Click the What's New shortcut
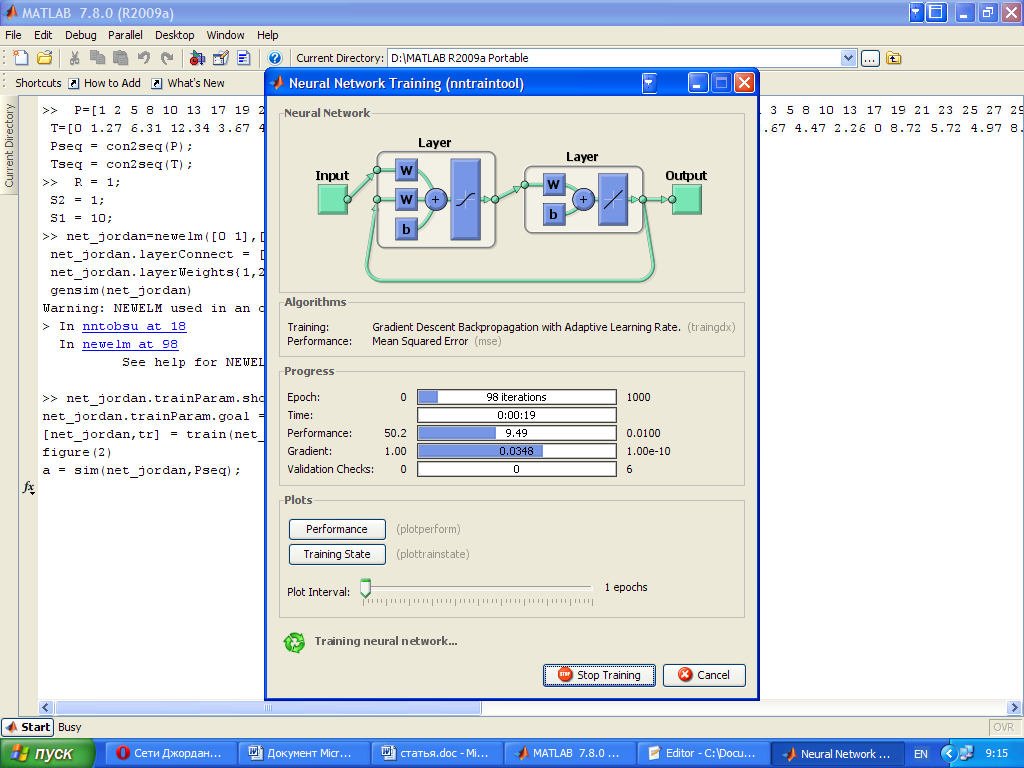The width and height of the screenshot is (1024, 768). [188, 83]
